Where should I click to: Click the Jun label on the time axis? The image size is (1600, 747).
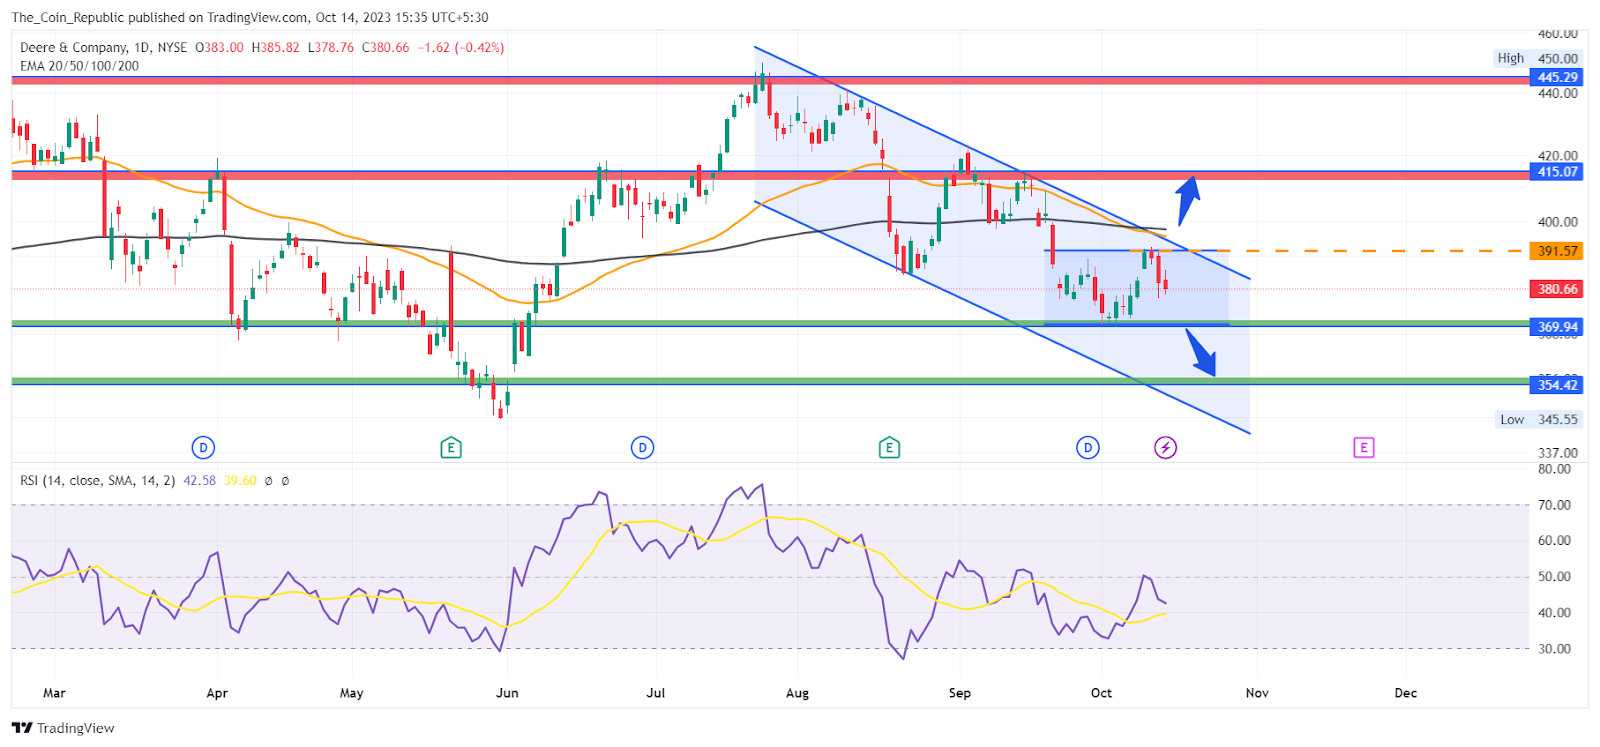tap(508, 693)
